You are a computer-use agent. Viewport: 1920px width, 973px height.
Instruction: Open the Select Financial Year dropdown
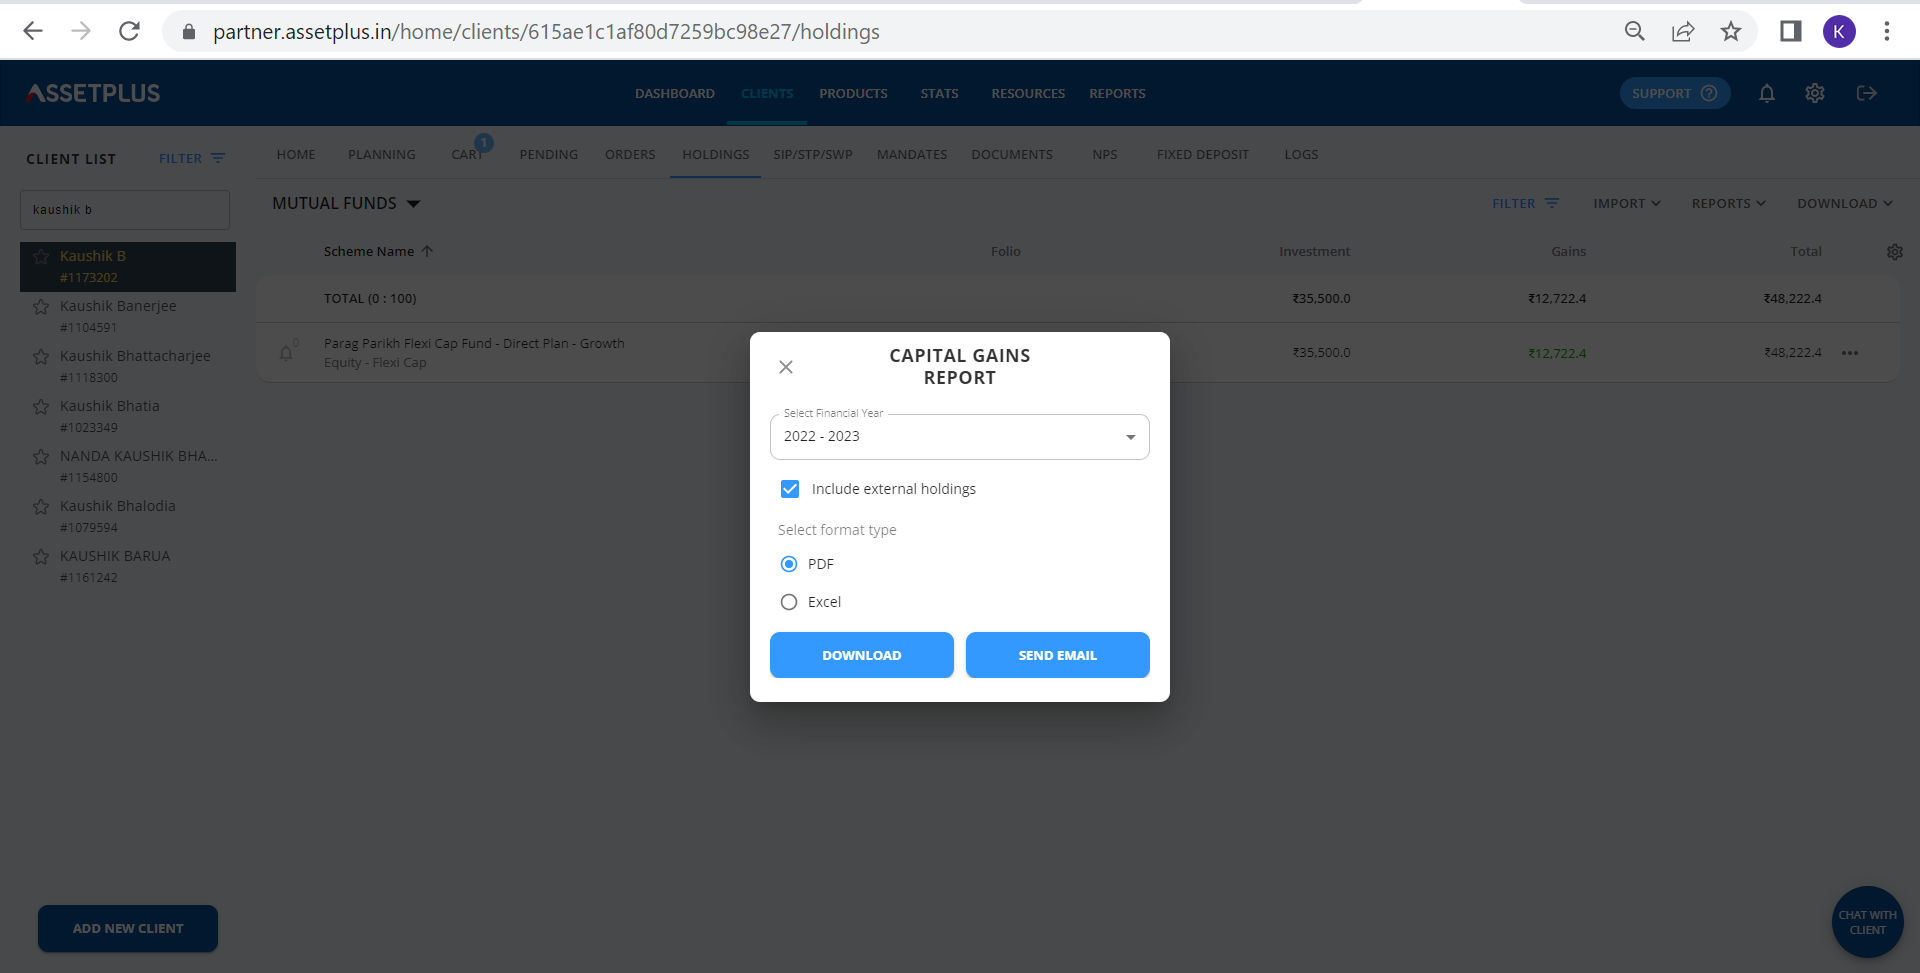[960, 437]
